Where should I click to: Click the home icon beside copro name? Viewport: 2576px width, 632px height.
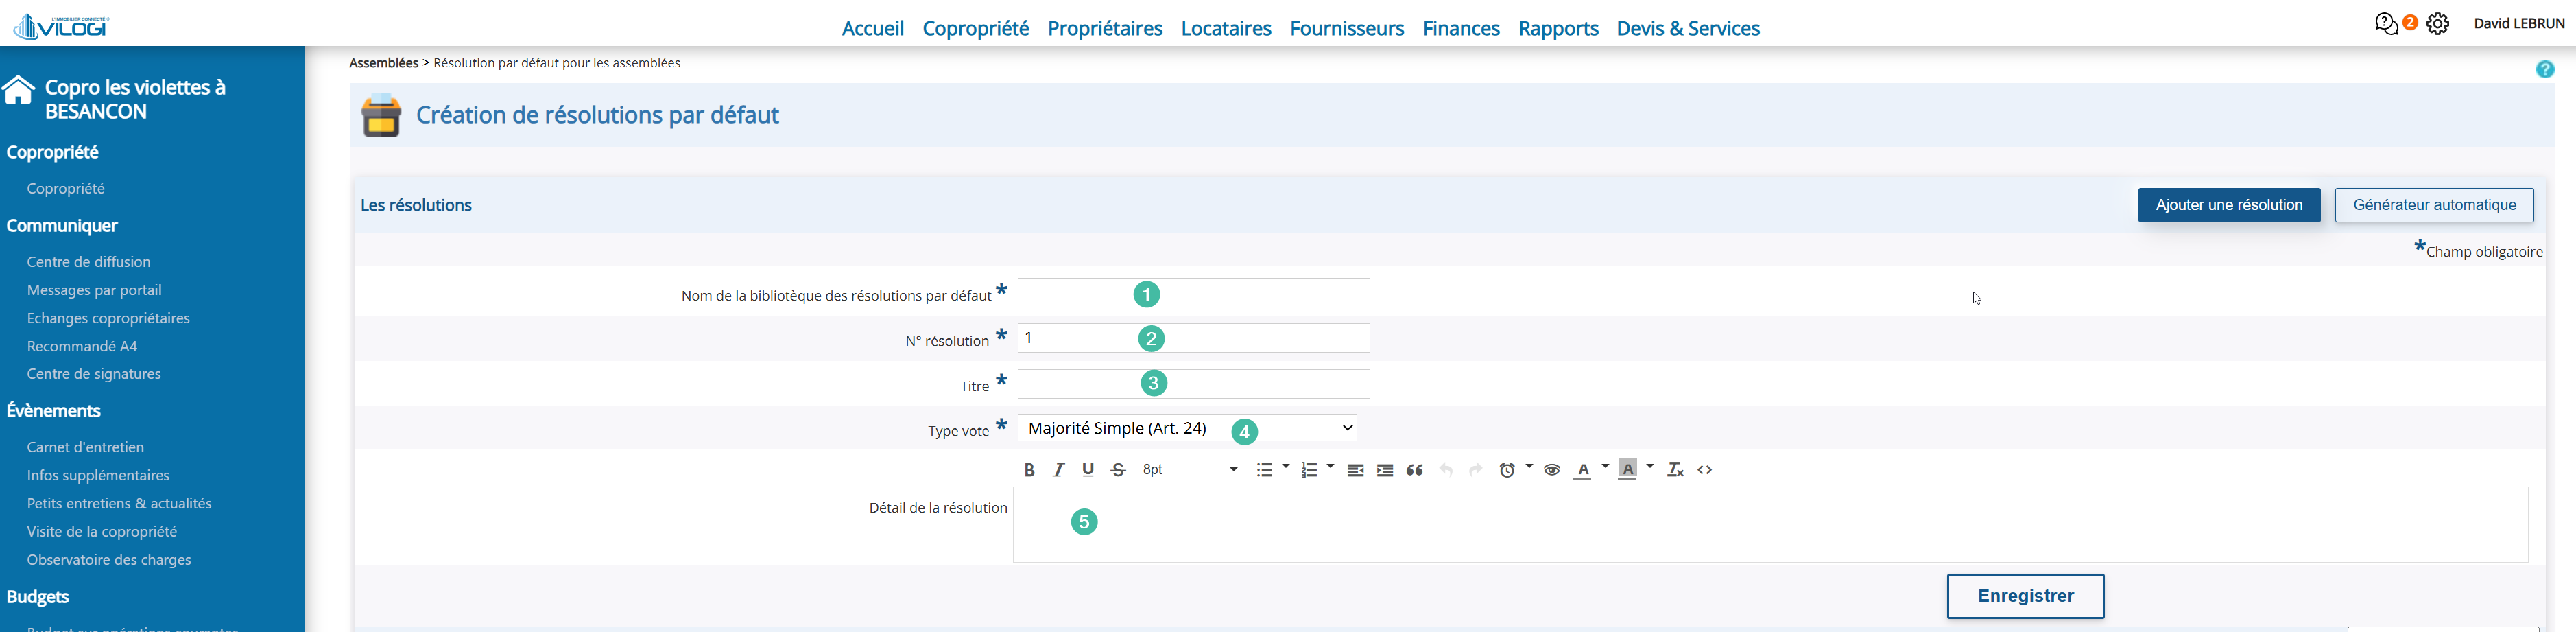pyautogui.click(x=19, y=90)
